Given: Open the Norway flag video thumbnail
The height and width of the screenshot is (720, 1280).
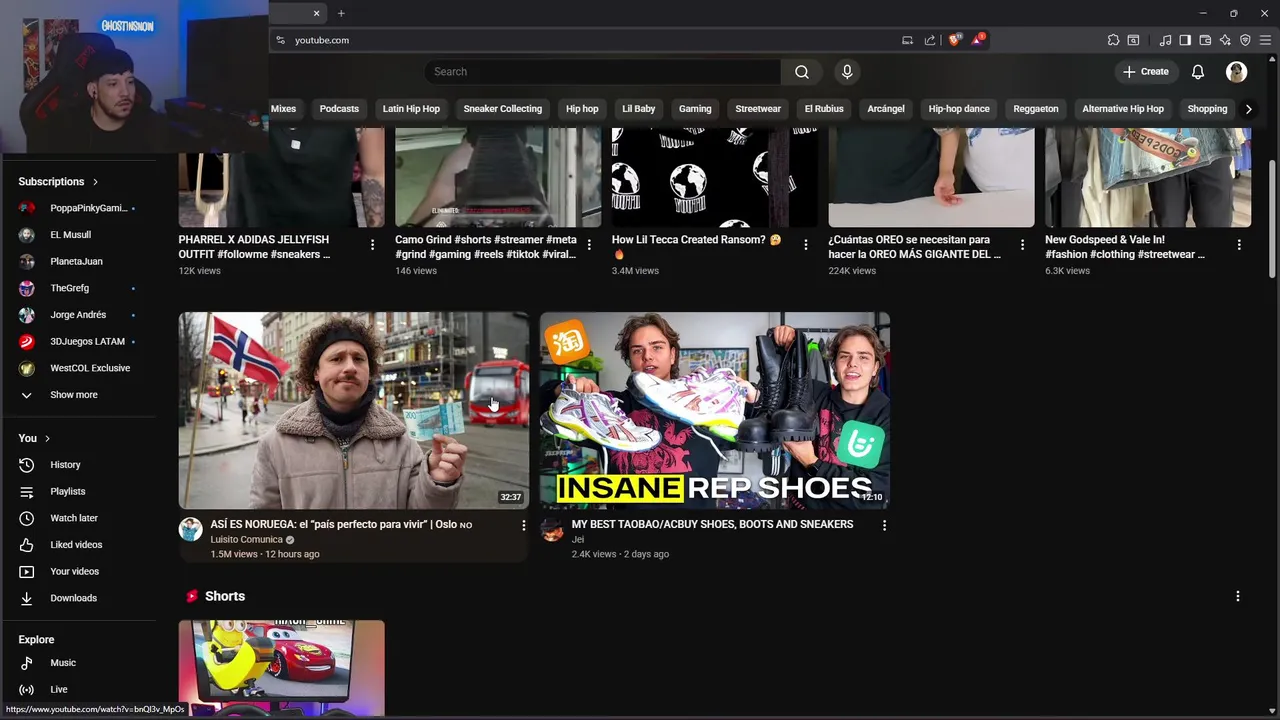Looking at the screenshot, I should point(354,411).
